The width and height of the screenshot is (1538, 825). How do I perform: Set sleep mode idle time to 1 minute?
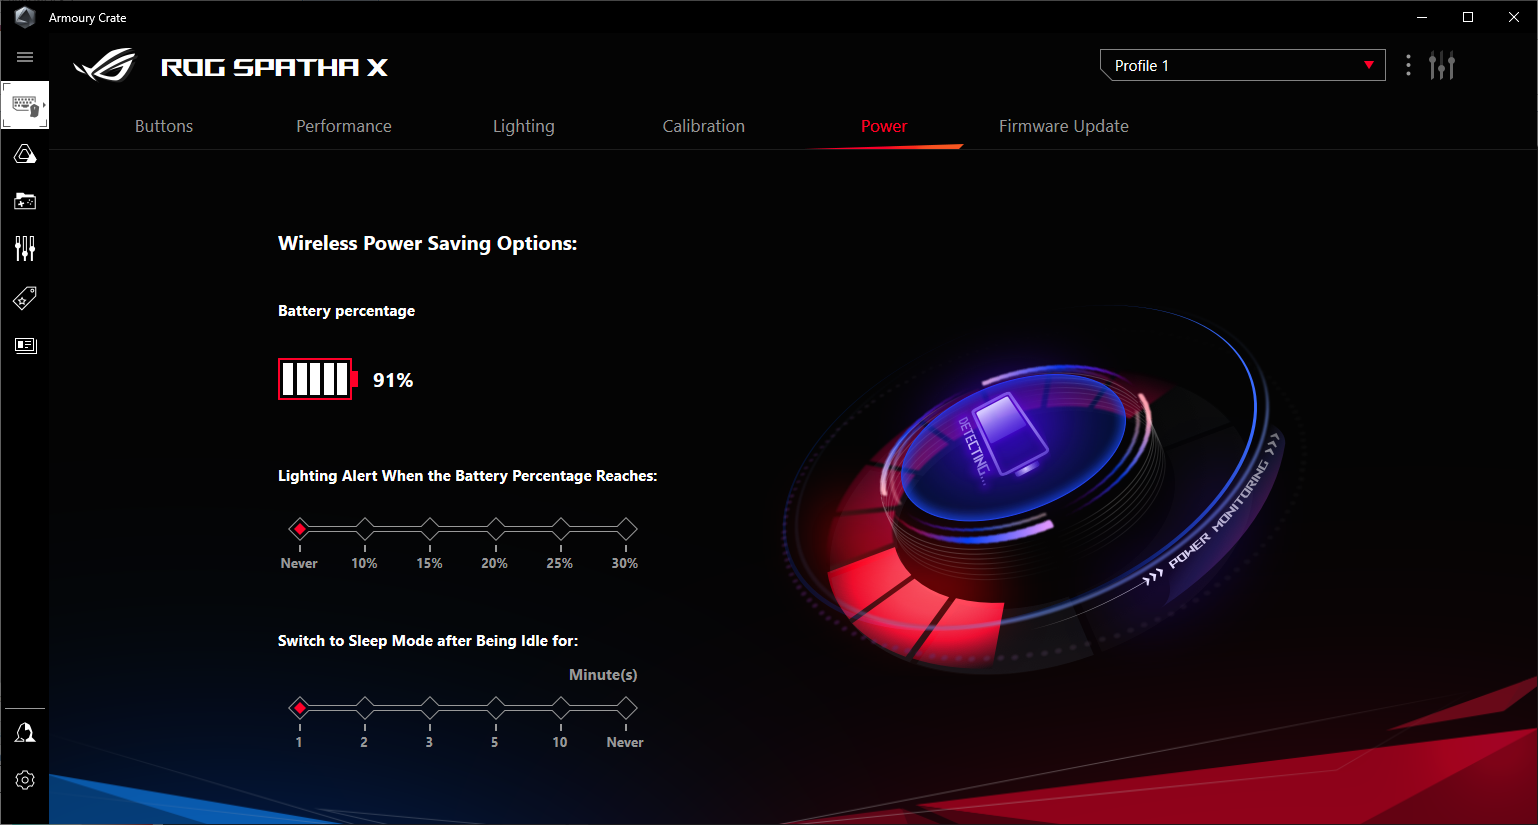(299, 707)
